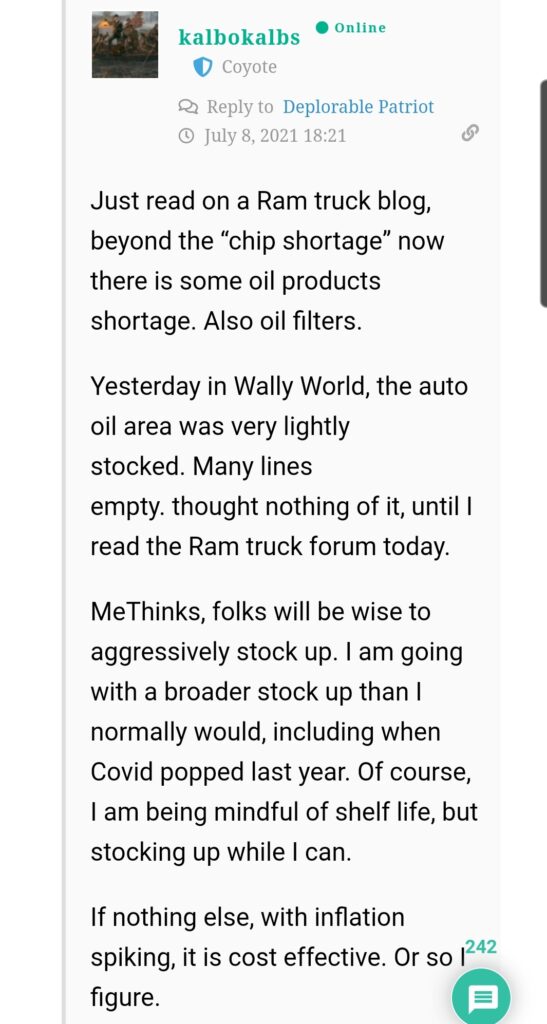Screen dimensions: 547x1024
Task: Click the green Online status dot
Action: pos(321,27)
